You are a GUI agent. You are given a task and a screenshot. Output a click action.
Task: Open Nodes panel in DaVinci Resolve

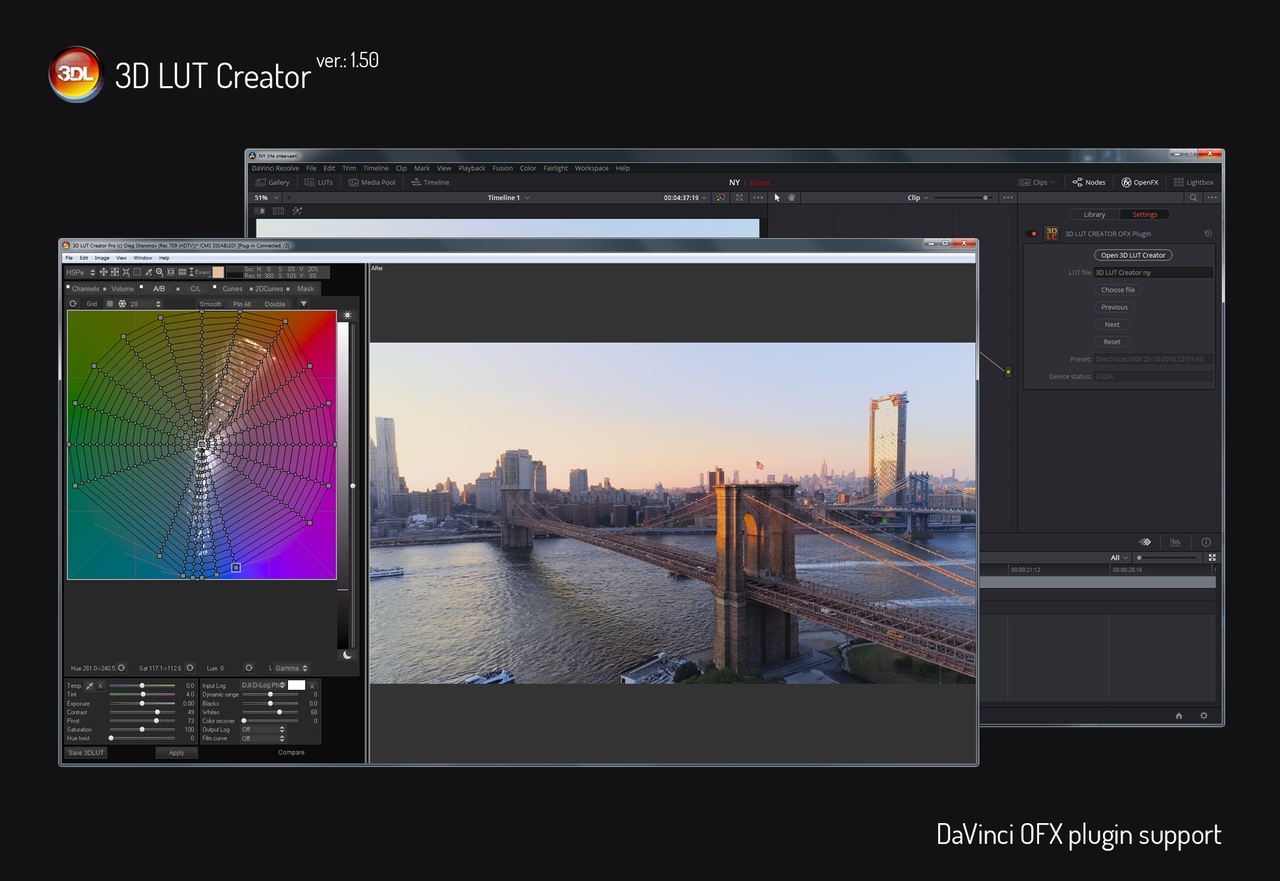[x=1089, y=182]
